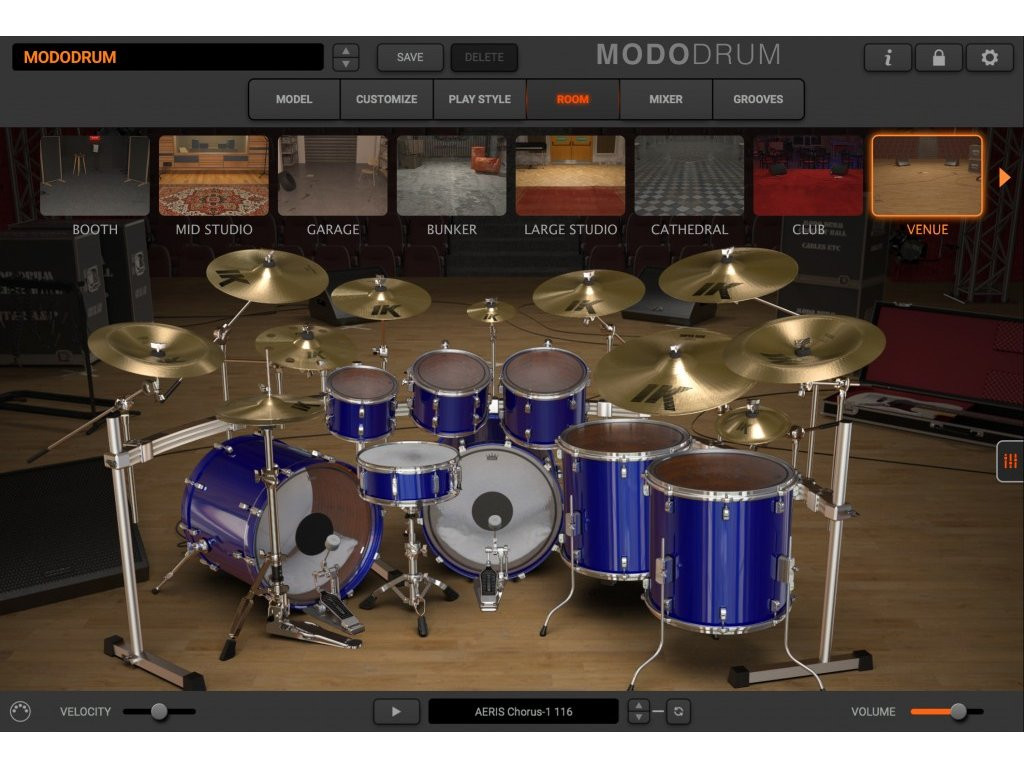
Task: Select the CATHEDRAL room thumbnail
Action: 689,175
